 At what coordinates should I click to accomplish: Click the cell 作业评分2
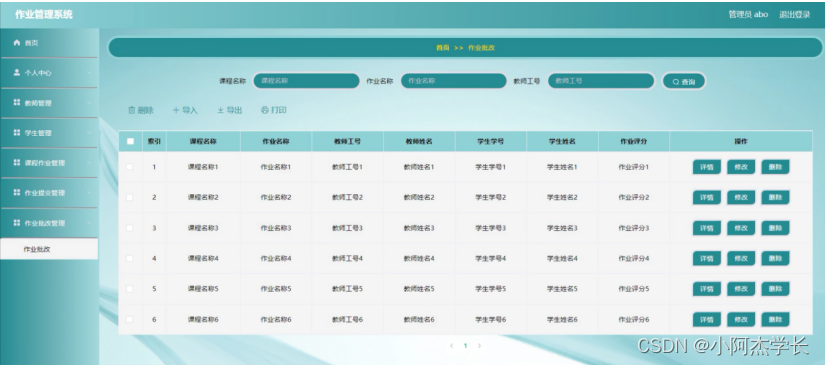pyautogui.click(x=633, y=197)
